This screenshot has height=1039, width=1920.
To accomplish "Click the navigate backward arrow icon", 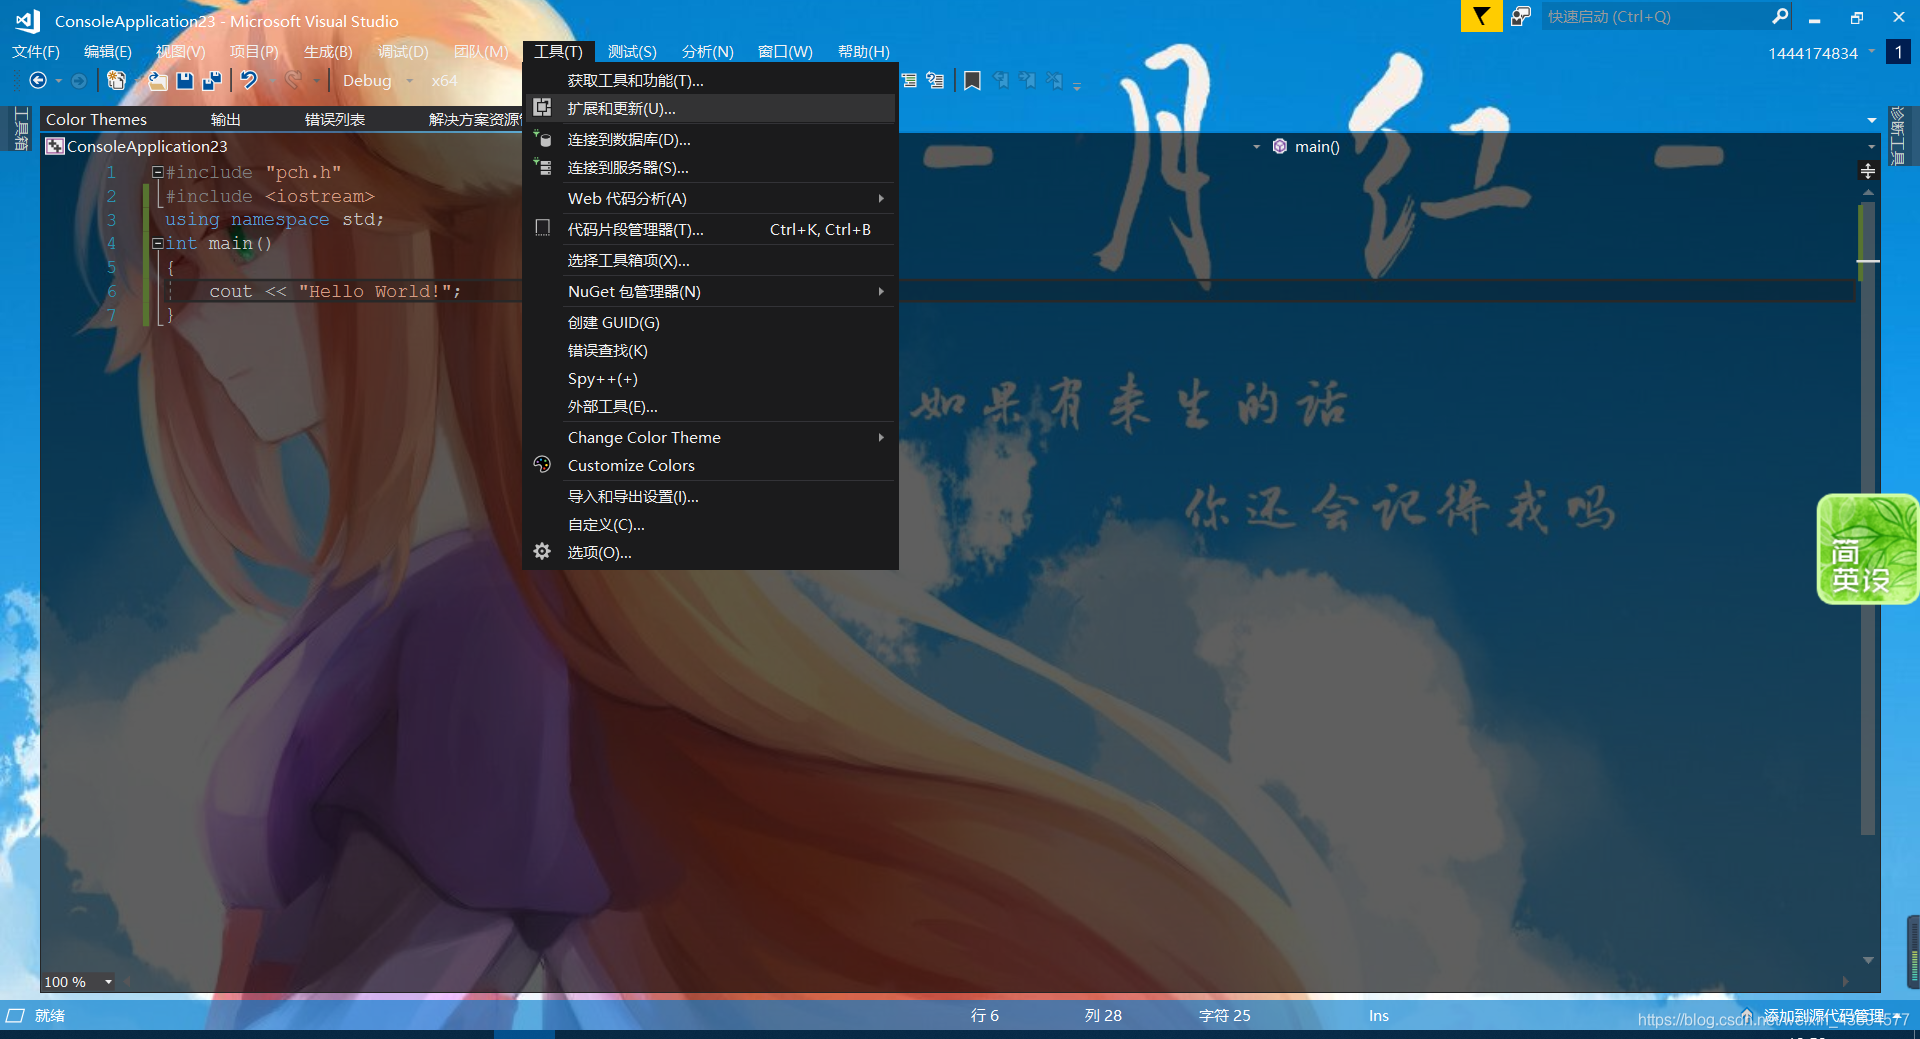I will point(38,80).
